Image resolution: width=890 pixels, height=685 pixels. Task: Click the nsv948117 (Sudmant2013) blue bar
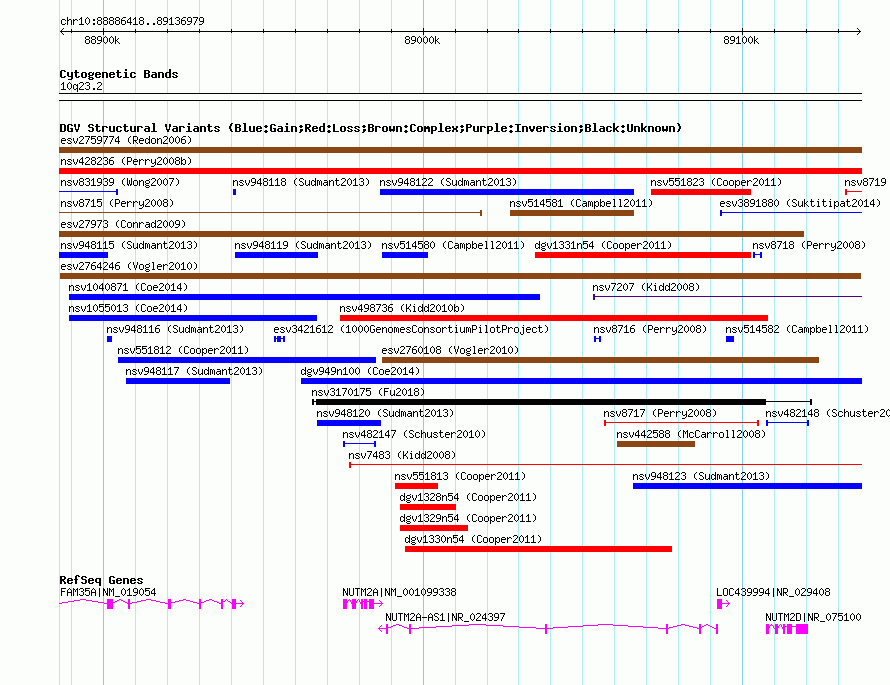[x=178, y=381]
